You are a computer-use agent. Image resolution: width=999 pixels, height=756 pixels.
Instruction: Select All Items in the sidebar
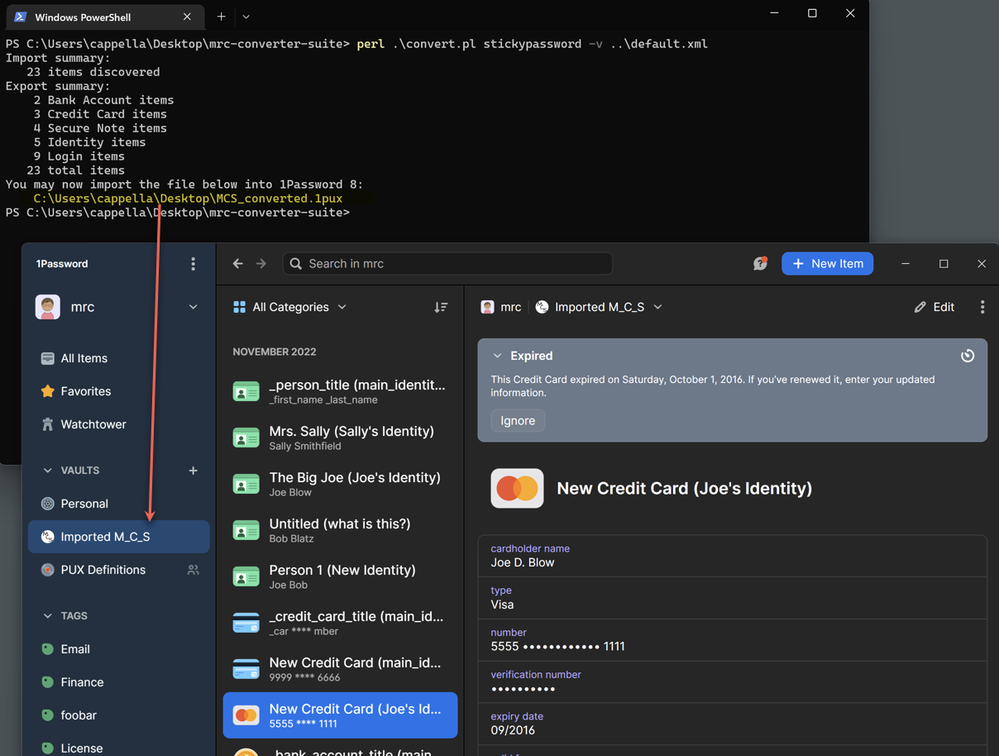coord(119,359)
